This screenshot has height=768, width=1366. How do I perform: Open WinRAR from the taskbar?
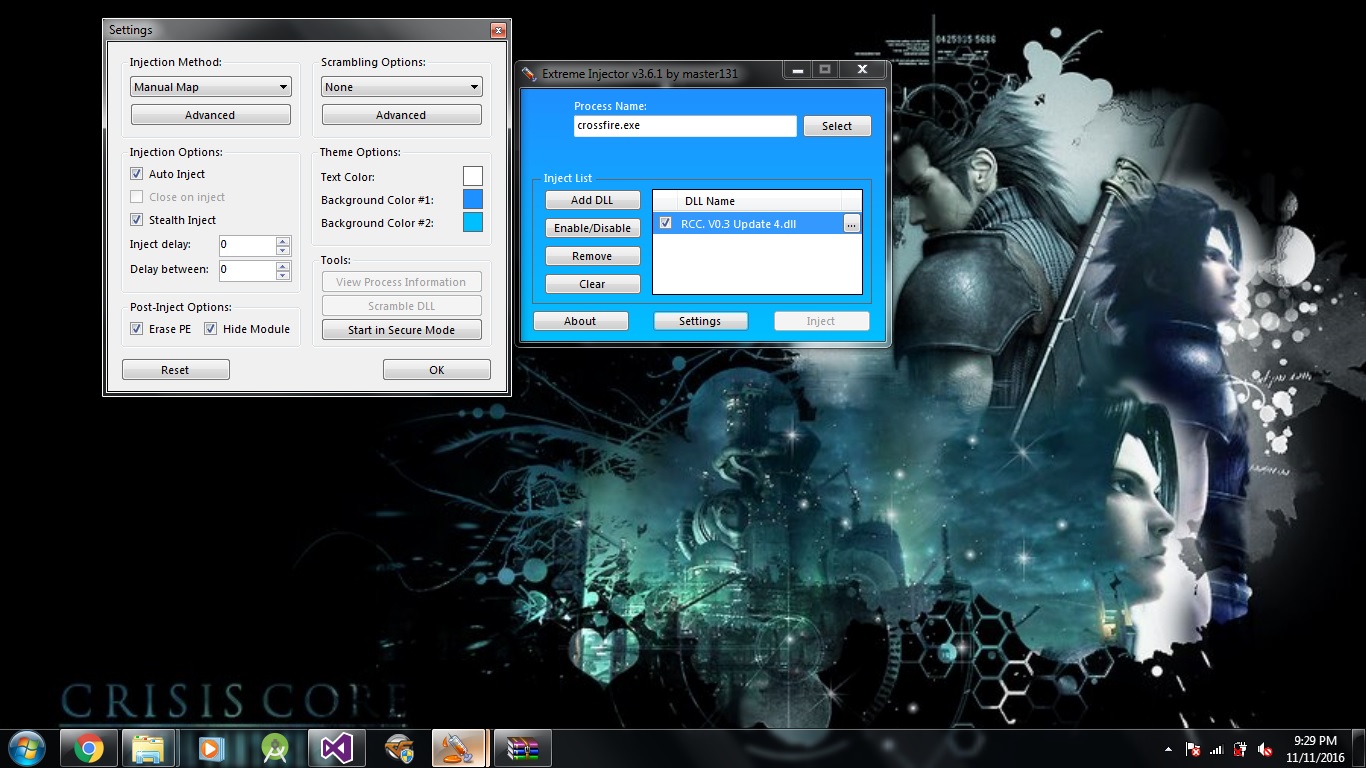click(x=522, y=748)
